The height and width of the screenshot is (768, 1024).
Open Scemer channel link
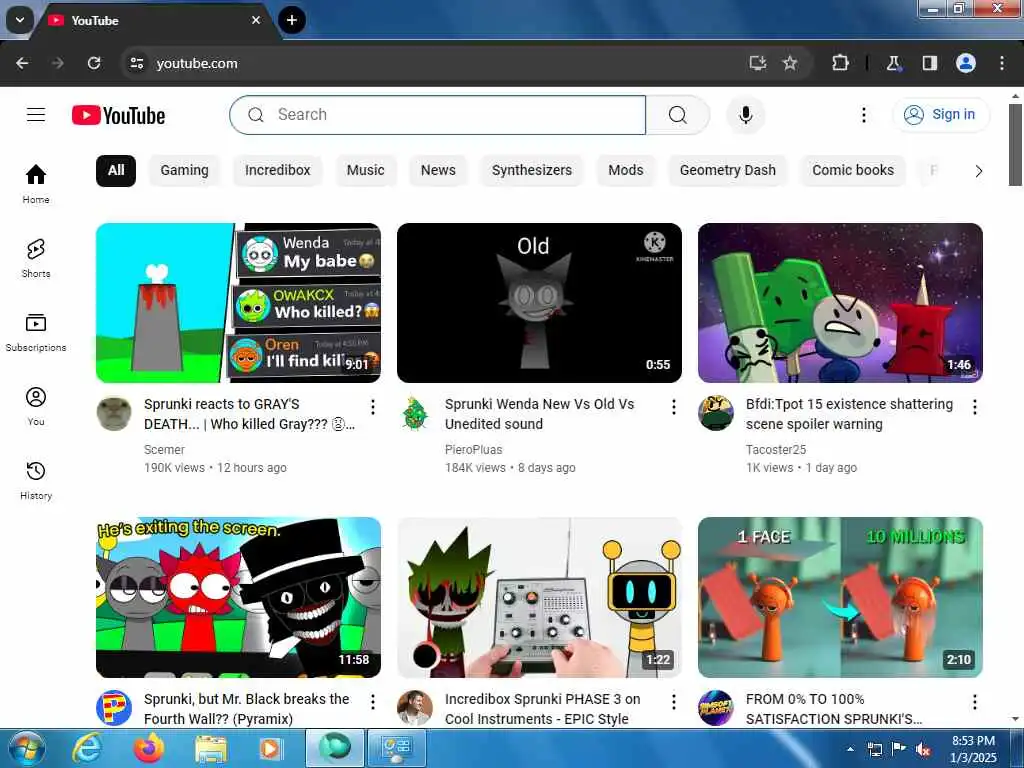click(165, 449)
